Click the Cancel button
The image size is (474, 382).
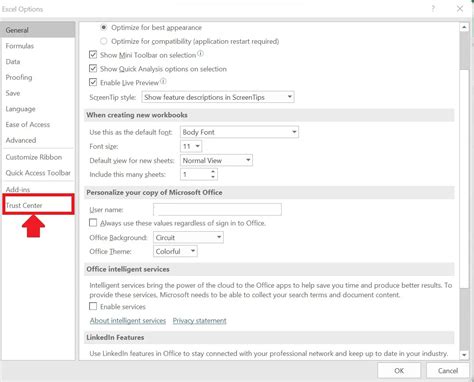click(448, 371)
